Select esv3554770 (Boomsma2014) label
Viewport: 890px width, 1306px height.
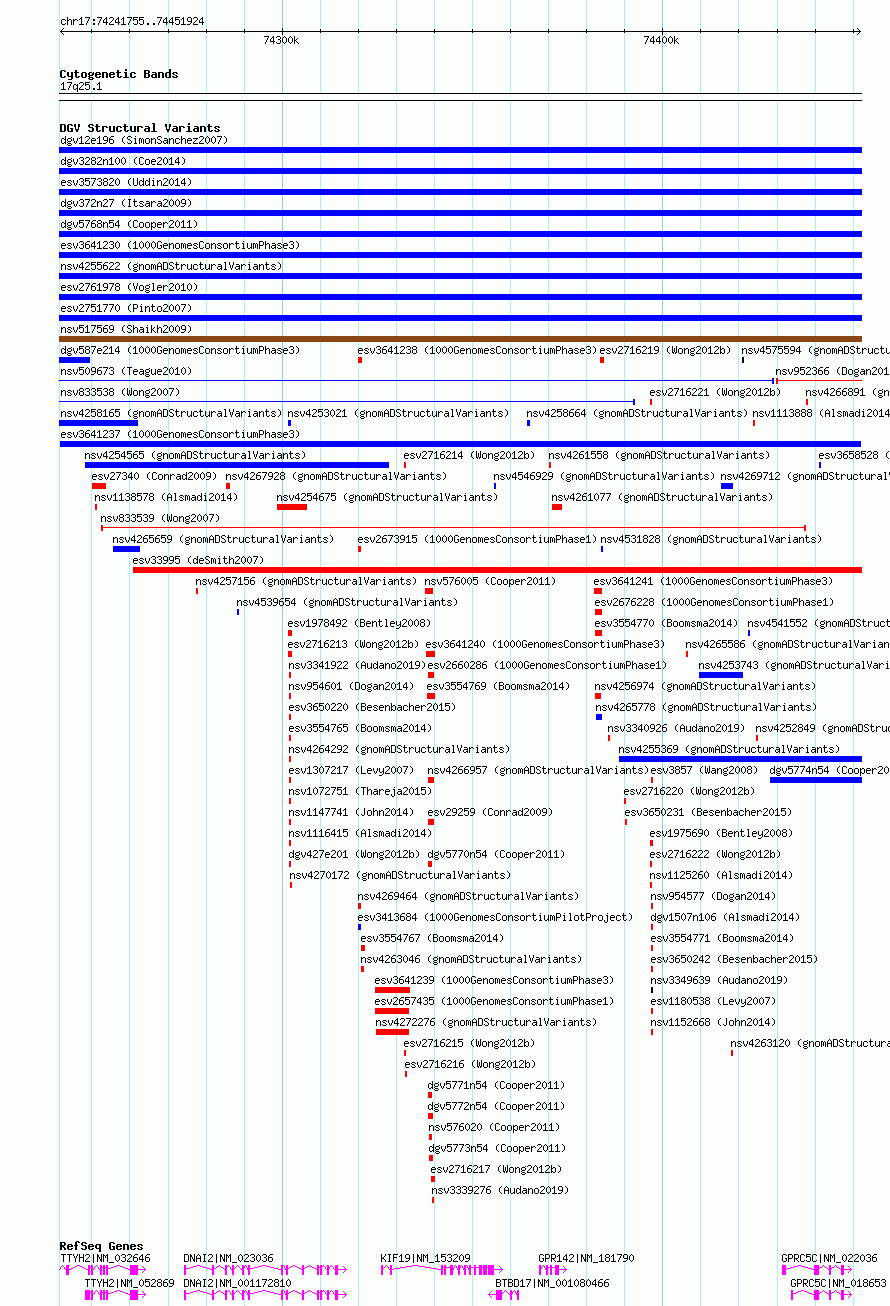click(666, 623)
